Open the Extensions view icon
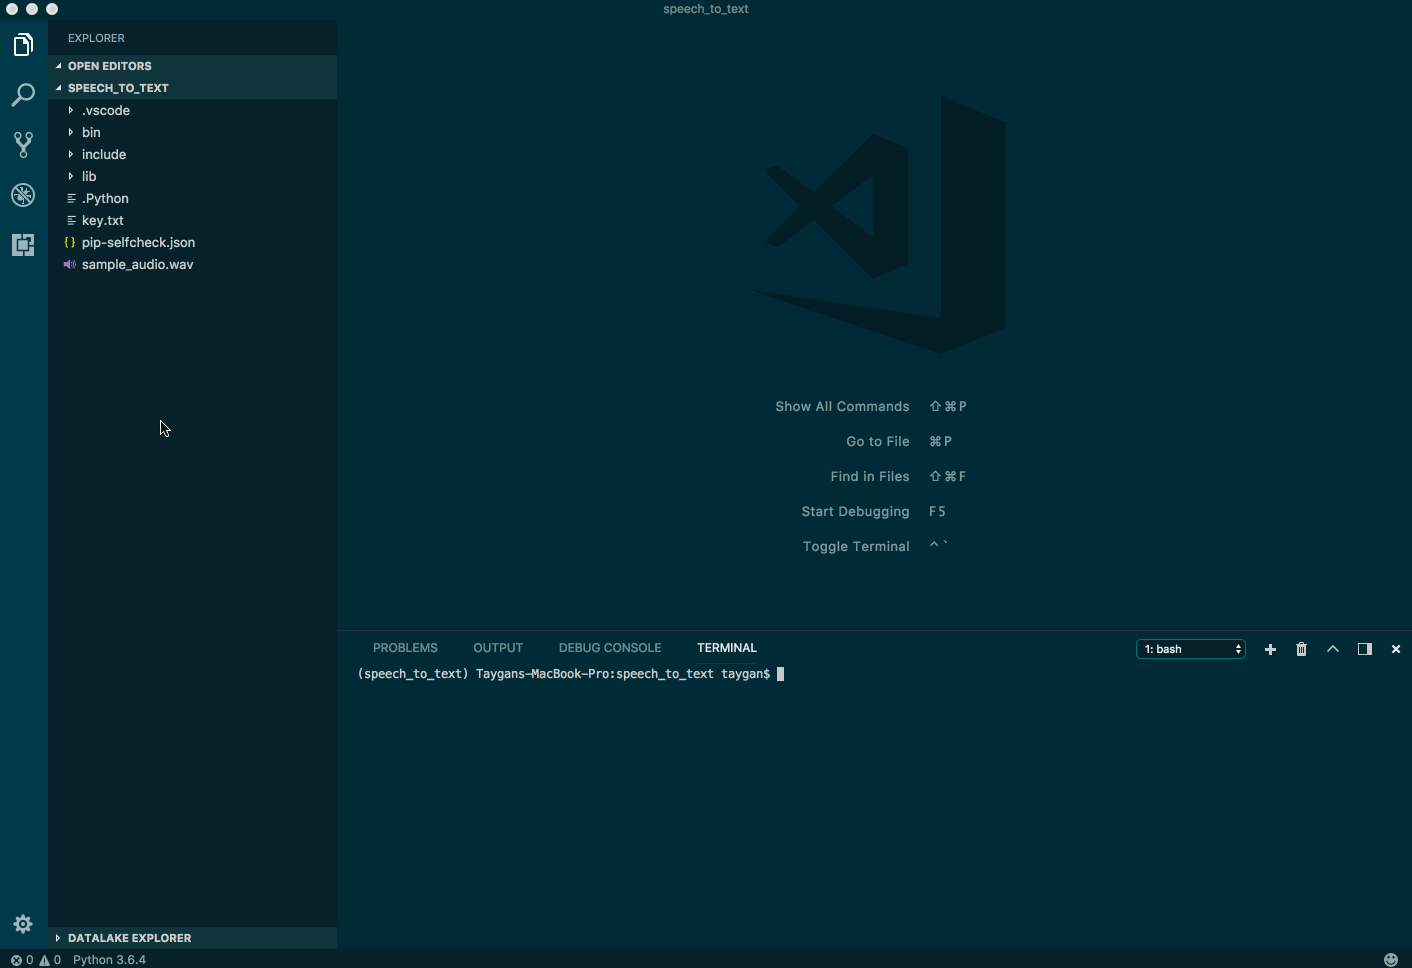 pos(23,245)
